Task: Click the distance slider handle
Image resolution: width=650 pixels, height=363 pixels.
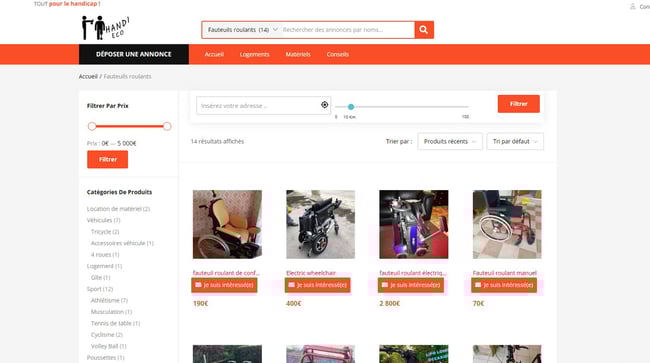Action: tap(351, 106)
